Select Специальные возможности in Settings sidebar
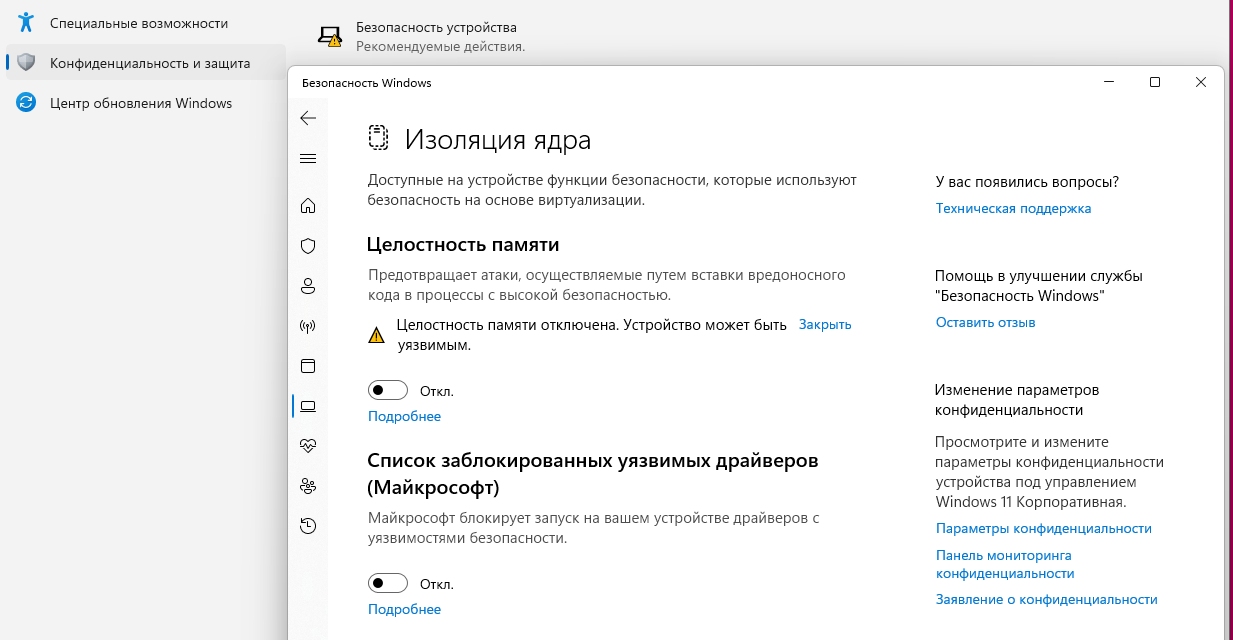The height and width of the screenshot is (640, 1233). tap(139, 23)
